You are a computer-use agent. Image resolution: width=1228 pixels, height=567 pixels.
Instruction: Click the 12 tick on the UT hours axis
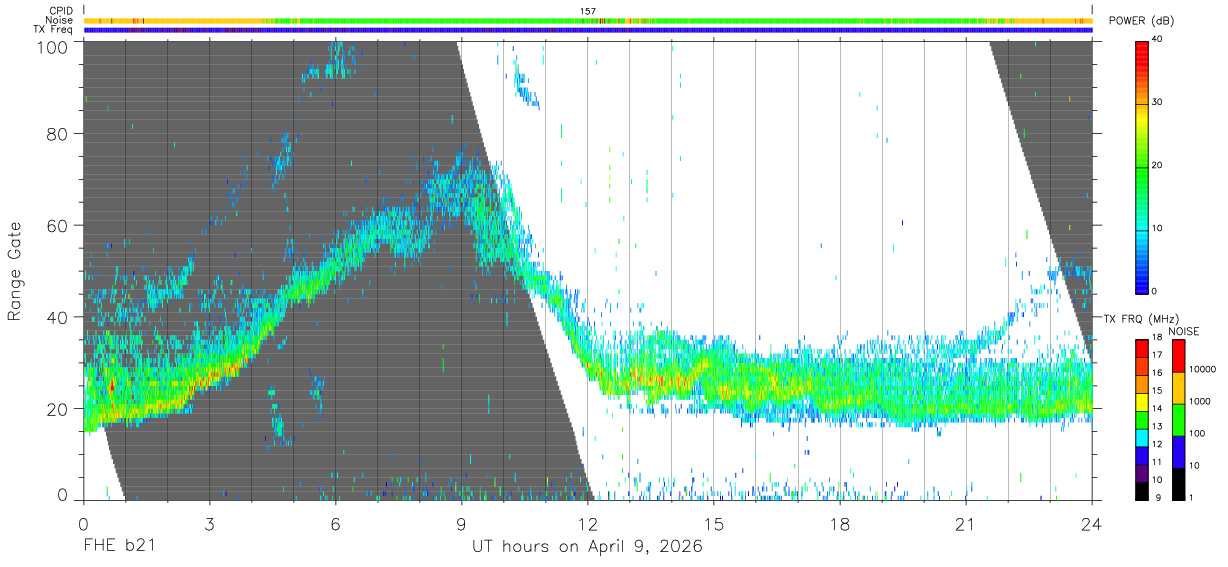coord(587,523)
